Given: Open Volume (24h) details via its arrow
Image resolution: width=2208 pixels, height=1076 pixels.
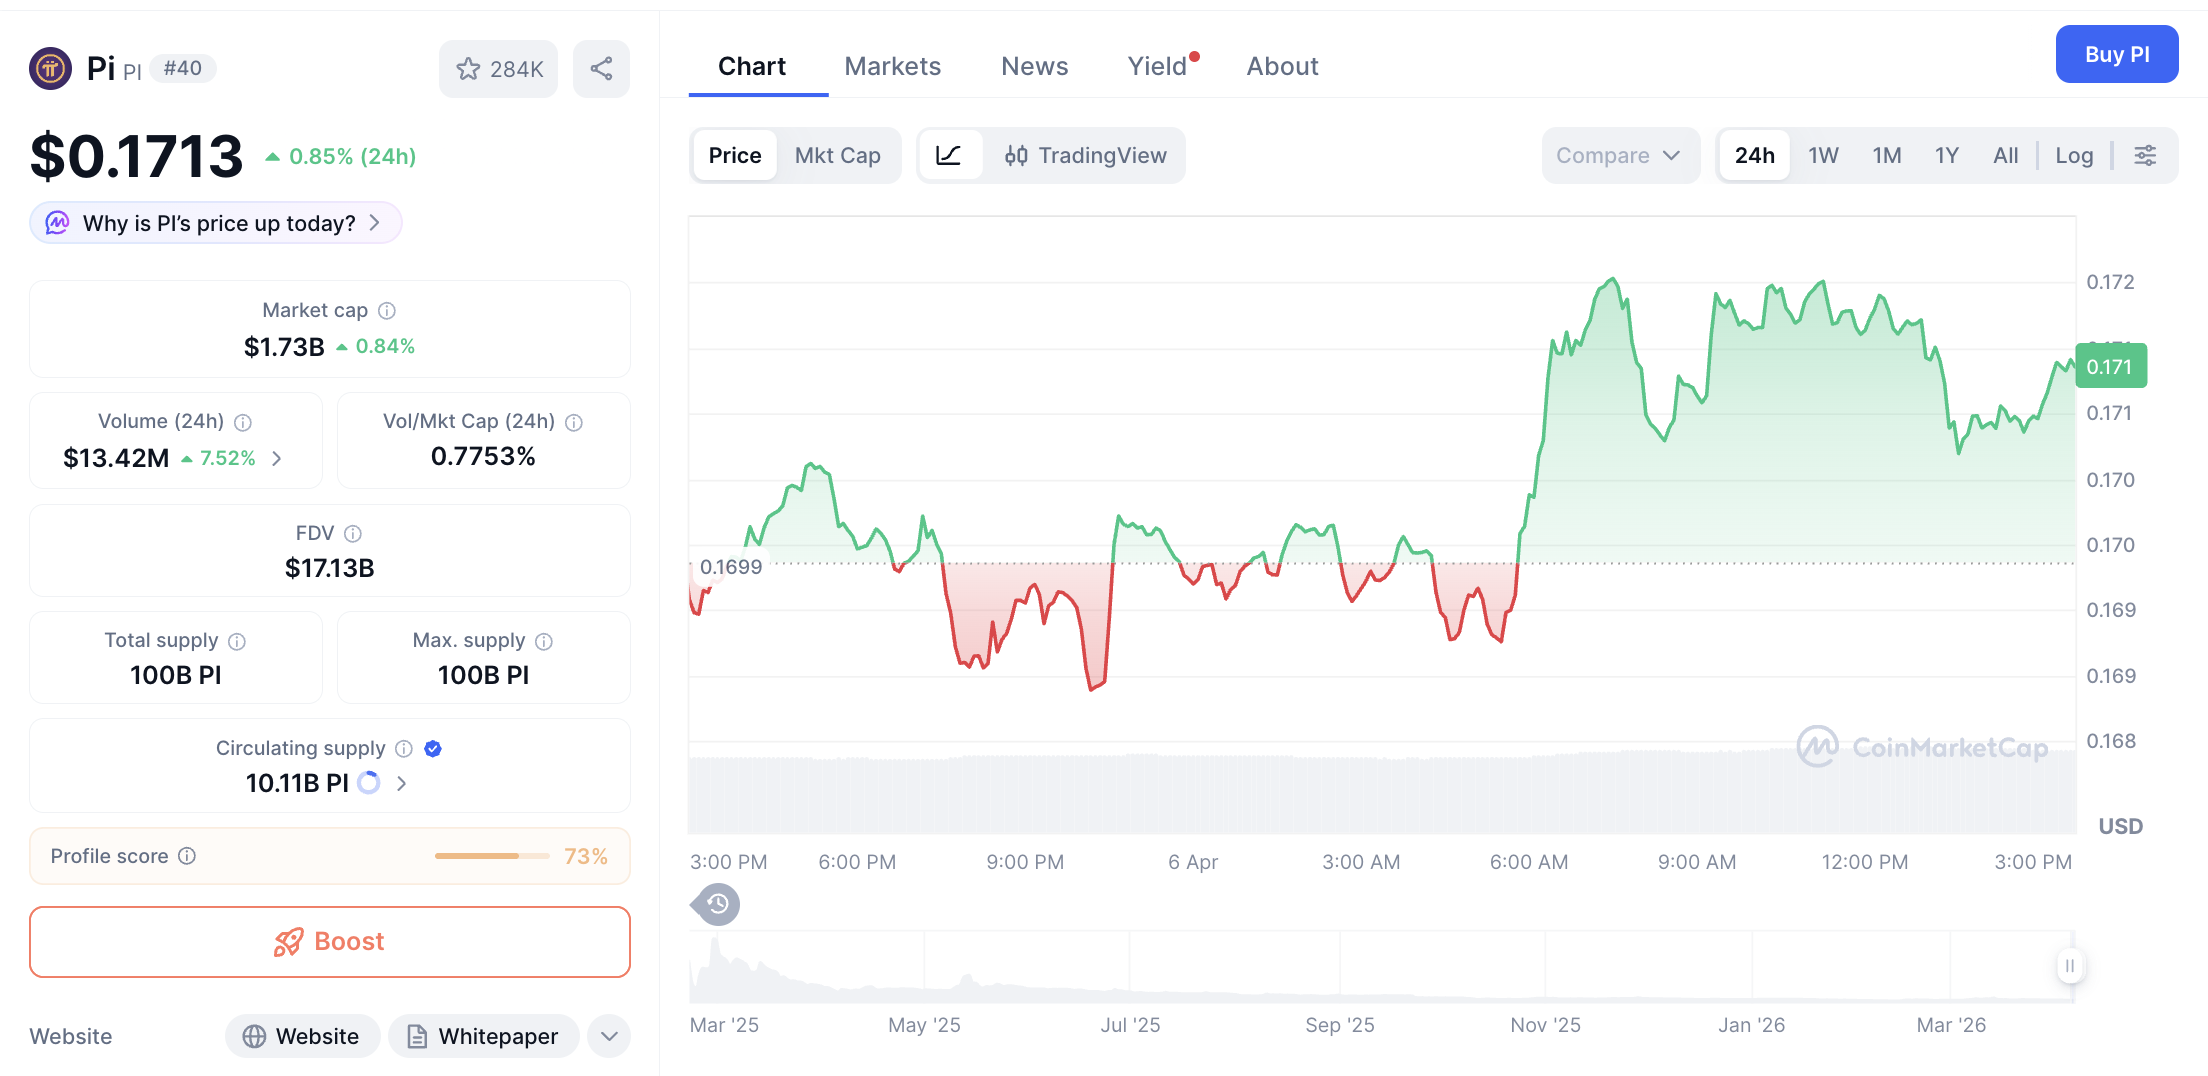Looking at the screenshot, I should coord(277,458).
